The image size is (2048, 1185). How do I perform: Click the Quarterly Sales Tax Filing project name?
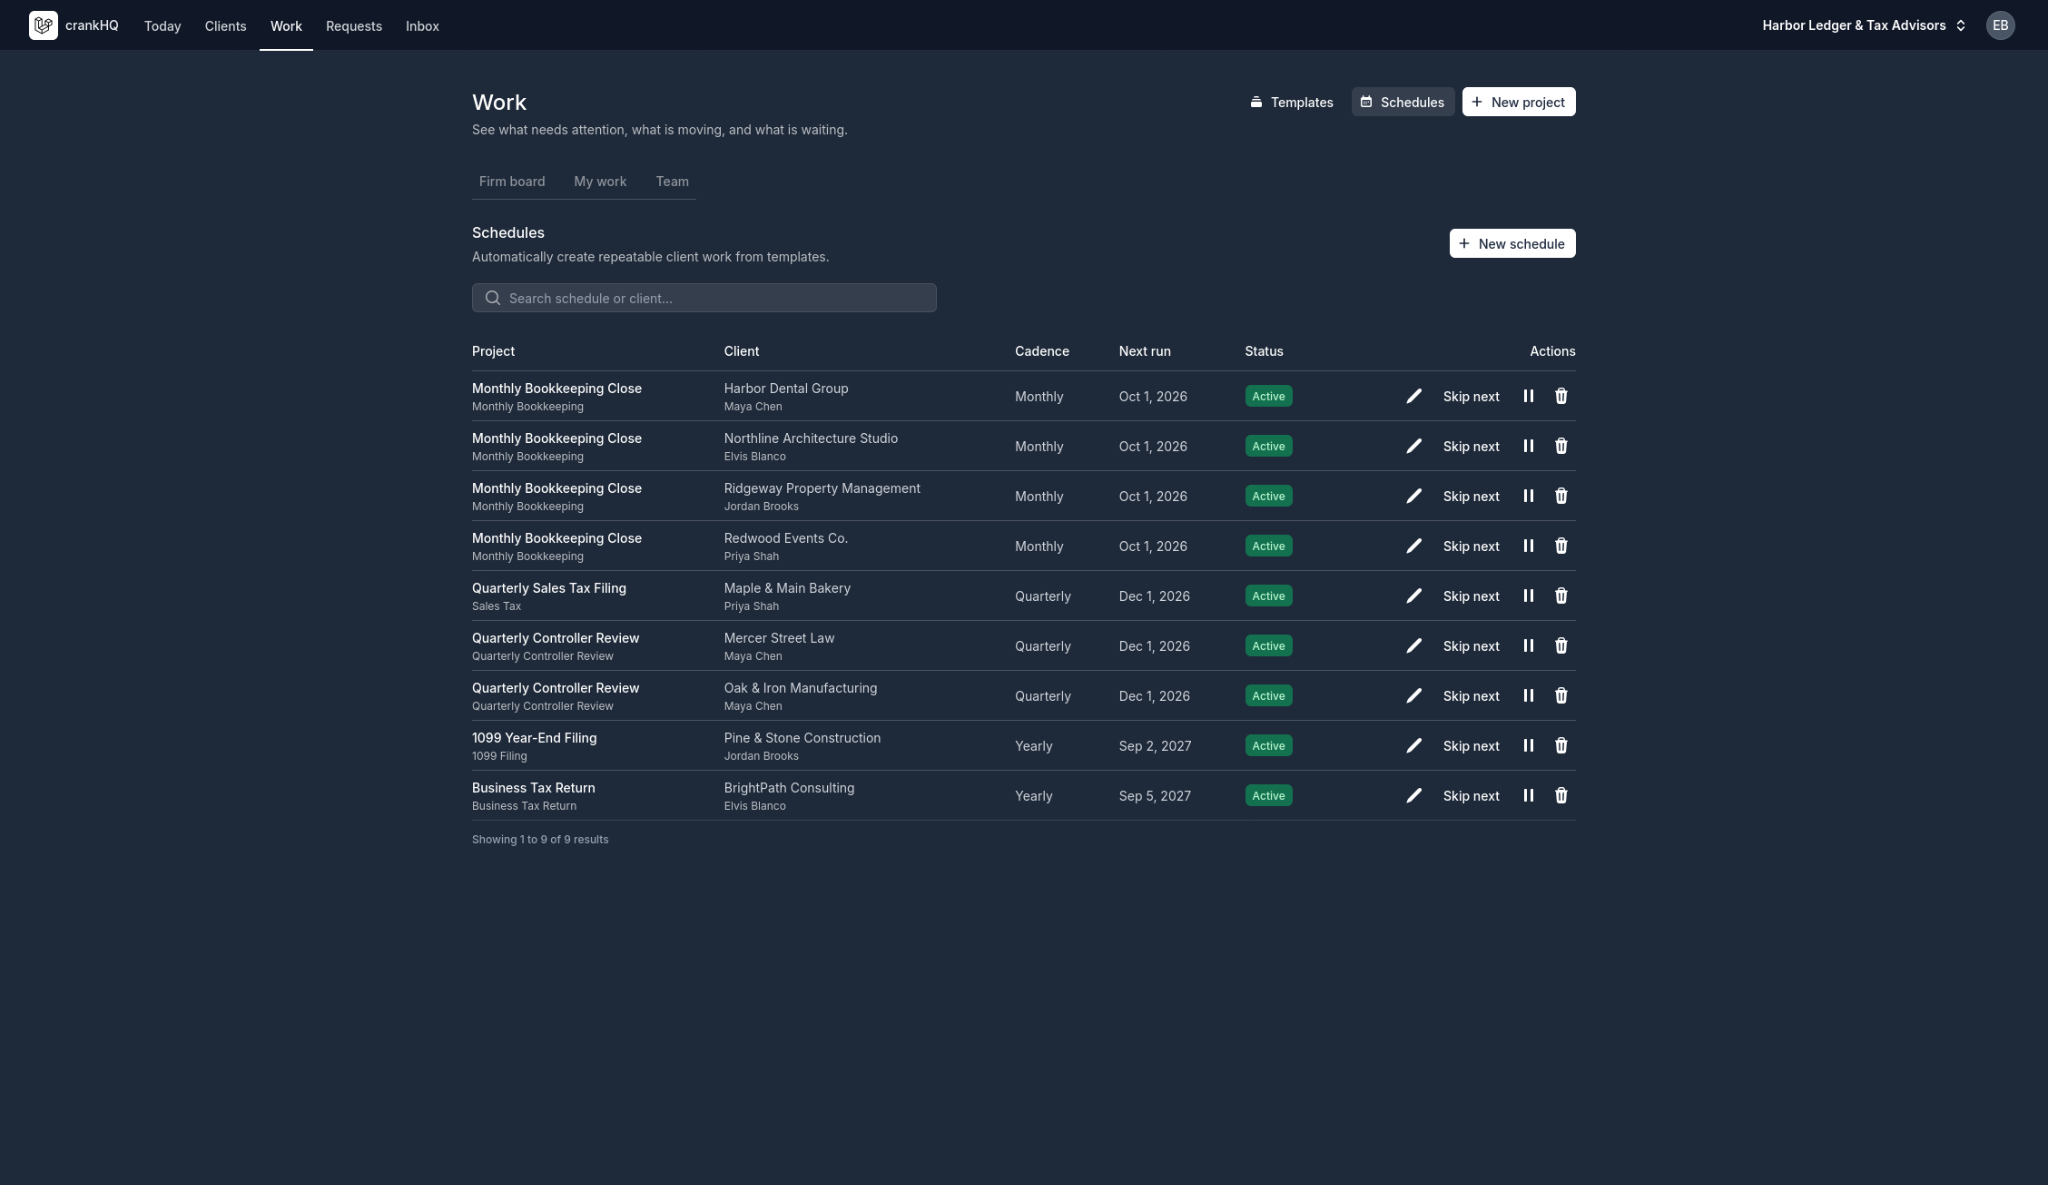tap(549, 588)
